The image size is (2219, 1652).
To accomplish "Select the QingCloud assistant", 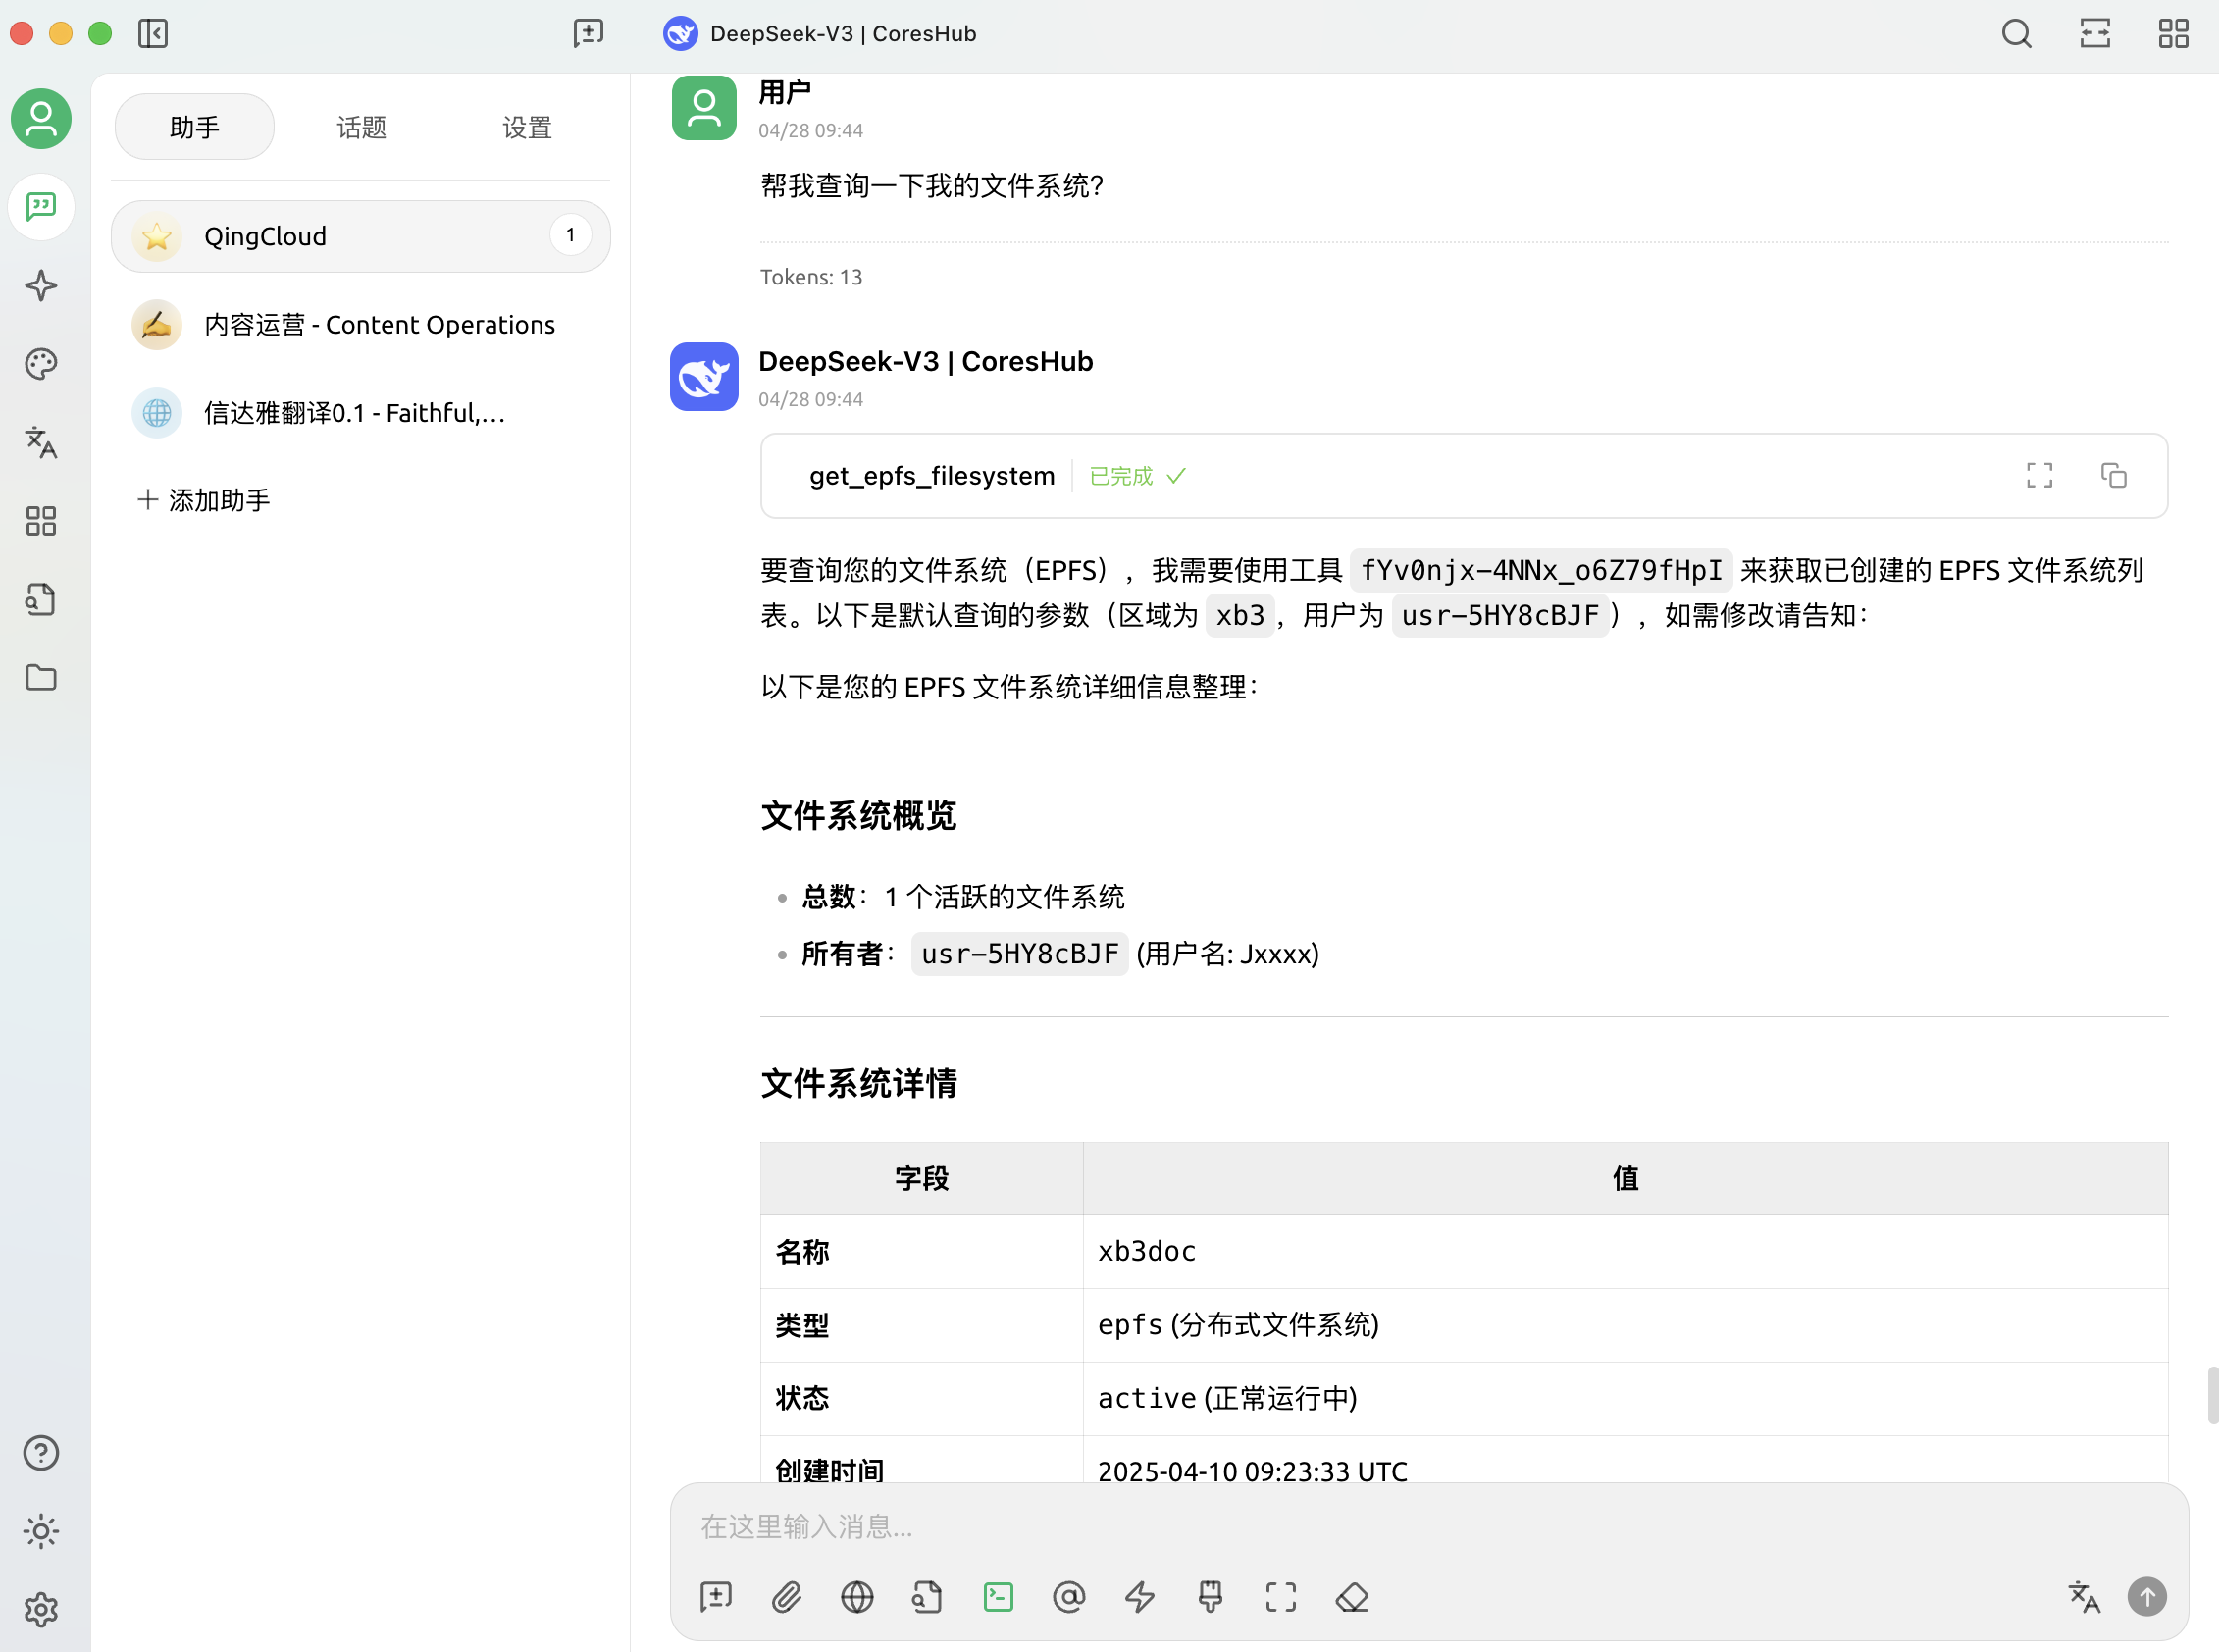I will [x=361, y=236].
